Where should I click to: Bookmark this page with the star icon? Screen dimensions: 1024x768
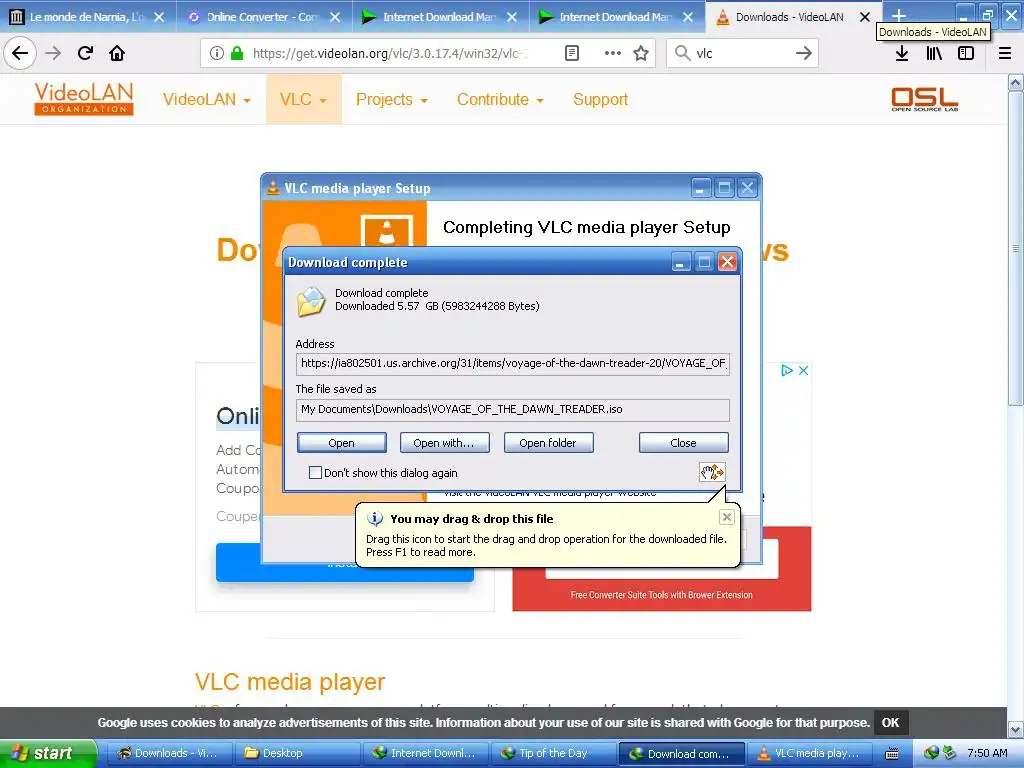coord(641,53)
